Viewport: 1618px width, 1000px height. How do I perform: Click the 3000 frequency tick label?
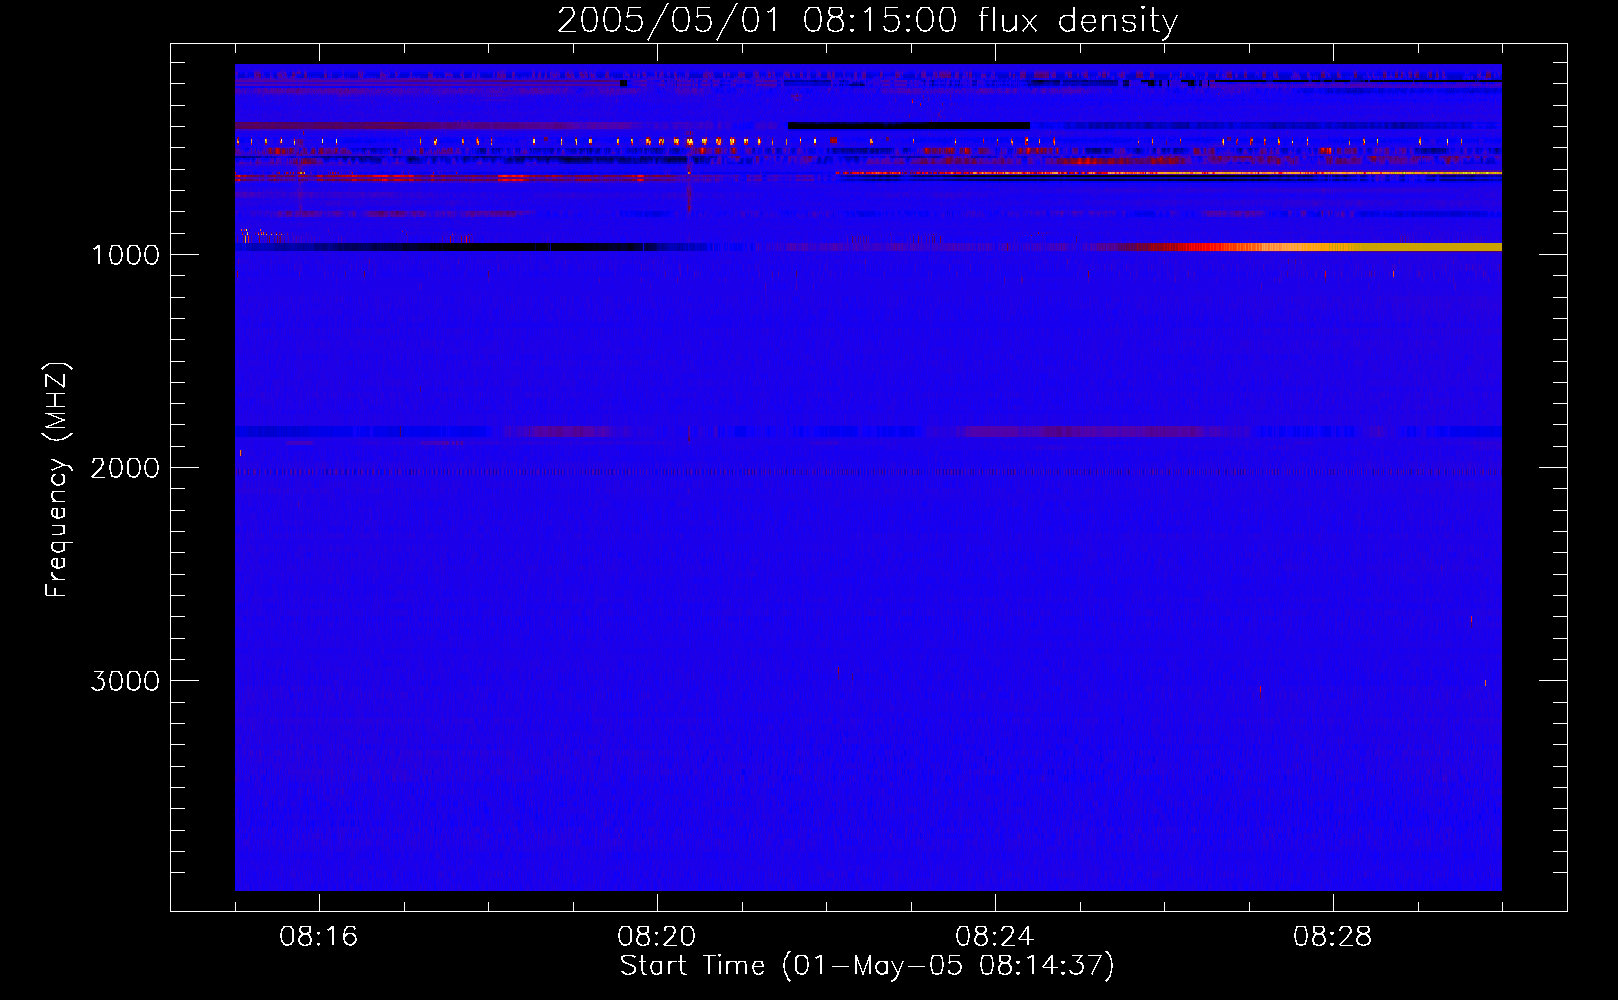125,681
